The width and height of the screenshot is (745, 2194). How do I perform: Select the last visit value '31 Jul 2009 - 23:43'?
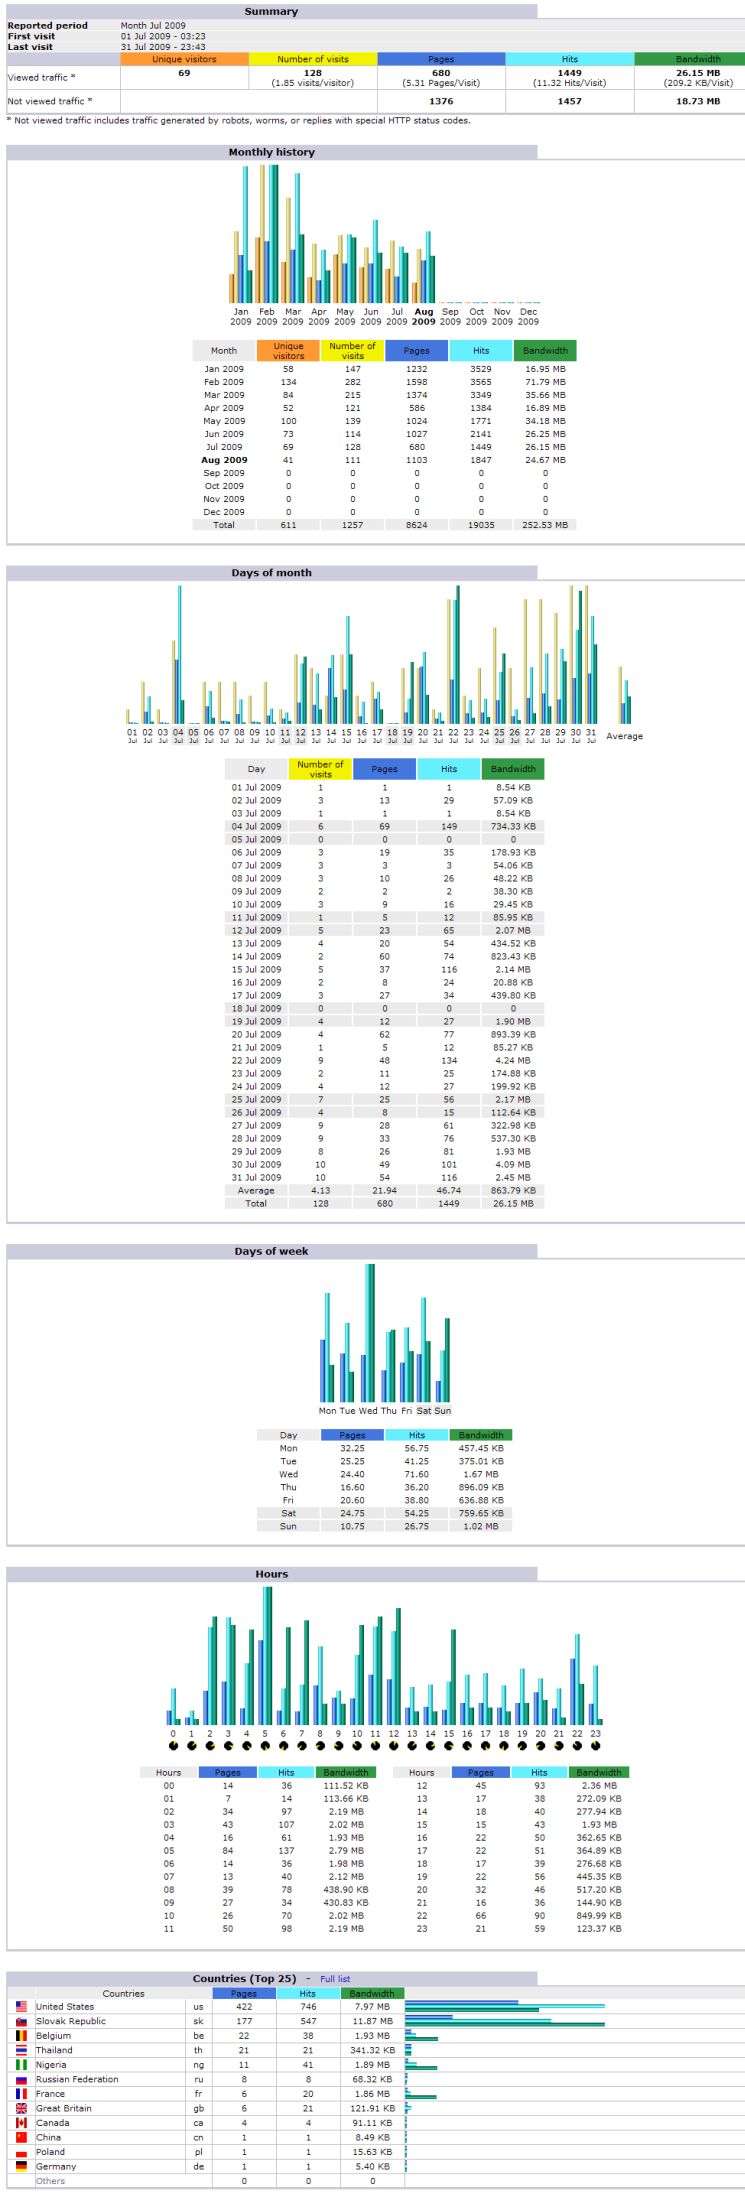(163, 47)
